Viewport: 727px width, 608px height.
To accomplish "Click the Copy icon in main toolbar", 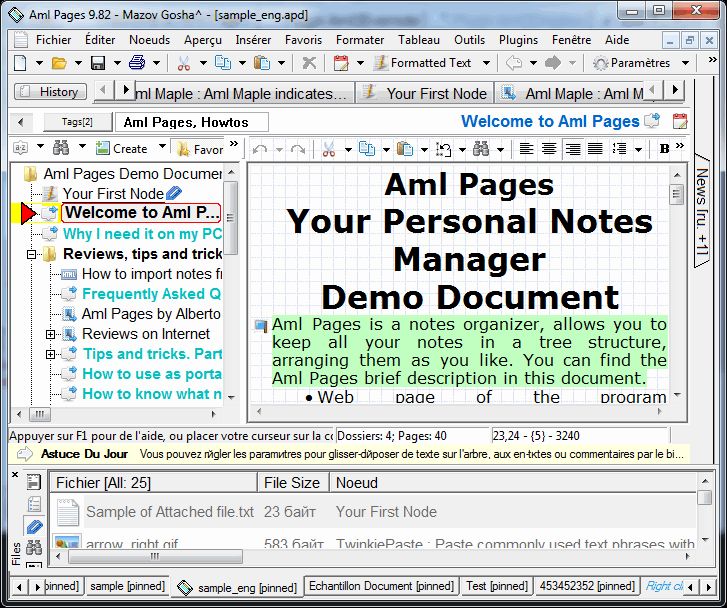I will 223,63.
